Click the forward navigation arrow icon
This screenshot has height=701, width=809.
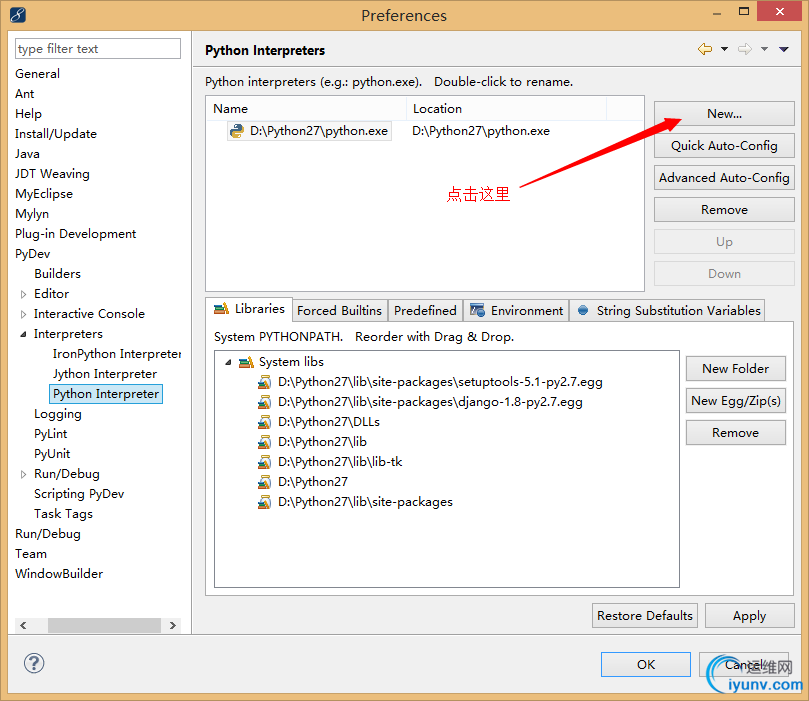(x=745, y=49)
